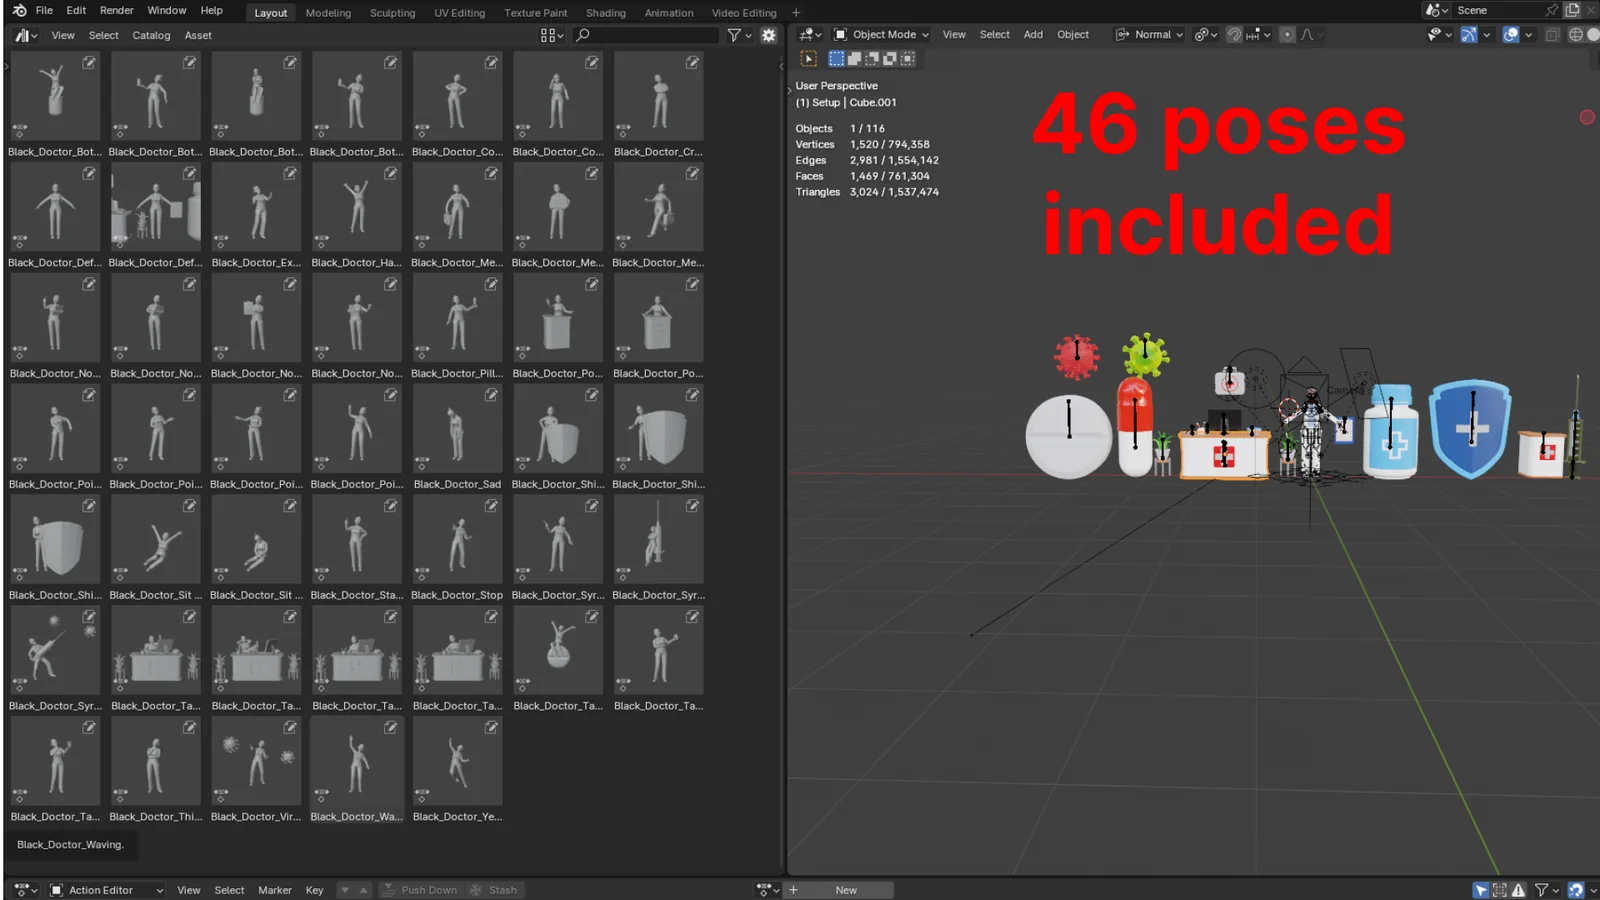Open the Object Mode dropdown

881,34
